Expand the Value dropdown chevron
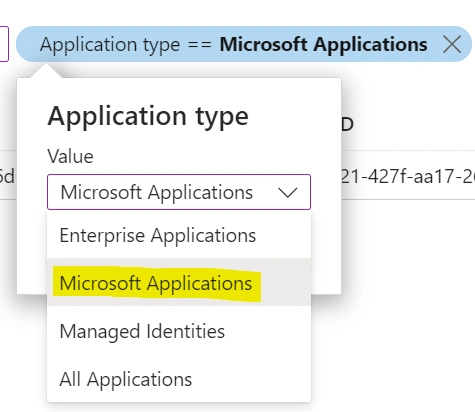The width and height of the screenshot is (475, 412). 287,193
